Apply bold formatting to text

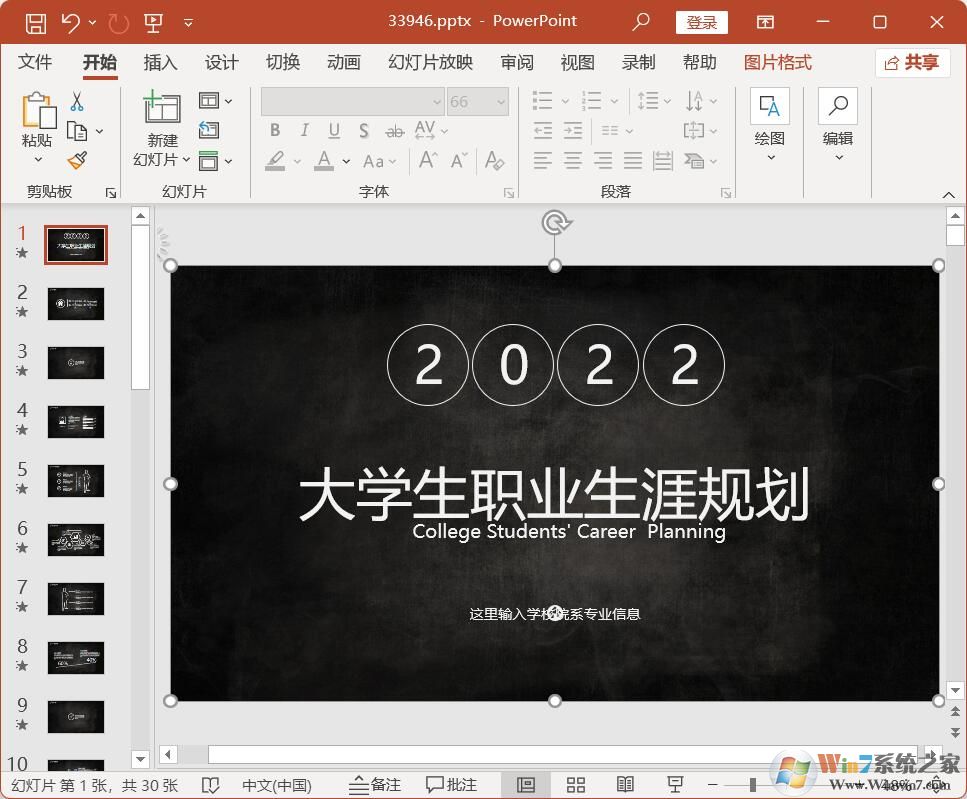[275, 130]
